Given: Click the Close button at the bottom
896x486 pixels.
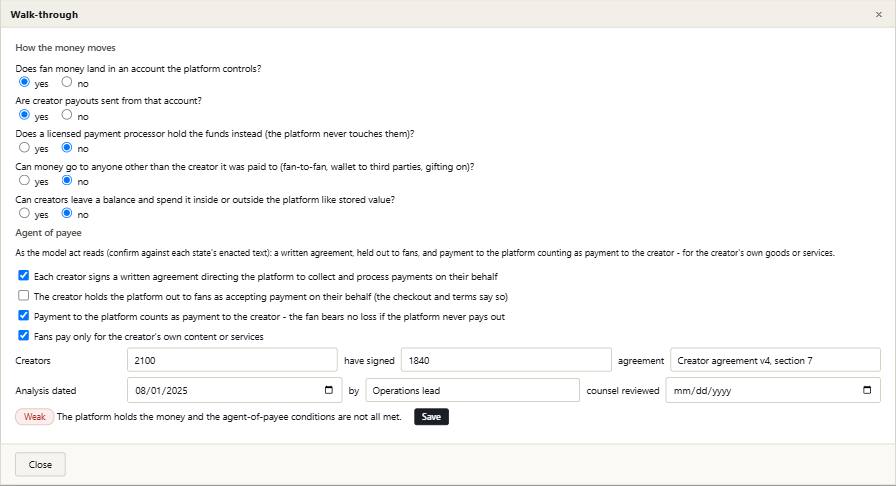Looking at the screenshot, I should pos(40,464).
